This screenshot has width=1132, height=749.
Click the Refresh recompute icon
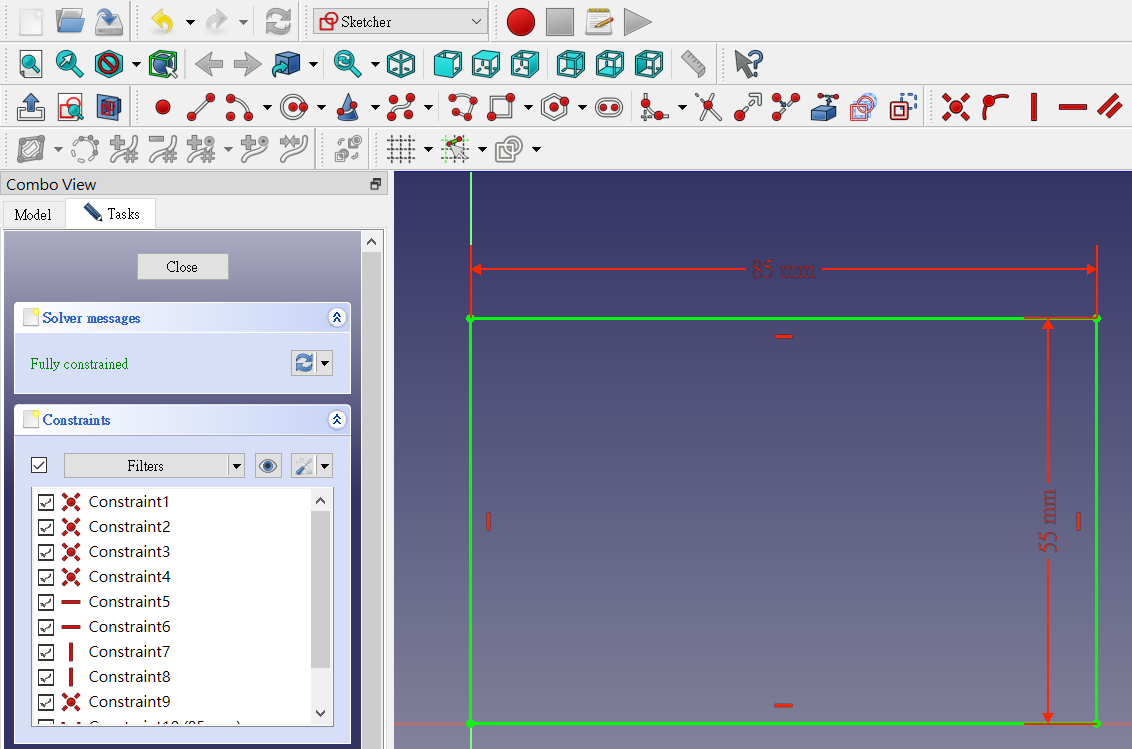point(278,22)
